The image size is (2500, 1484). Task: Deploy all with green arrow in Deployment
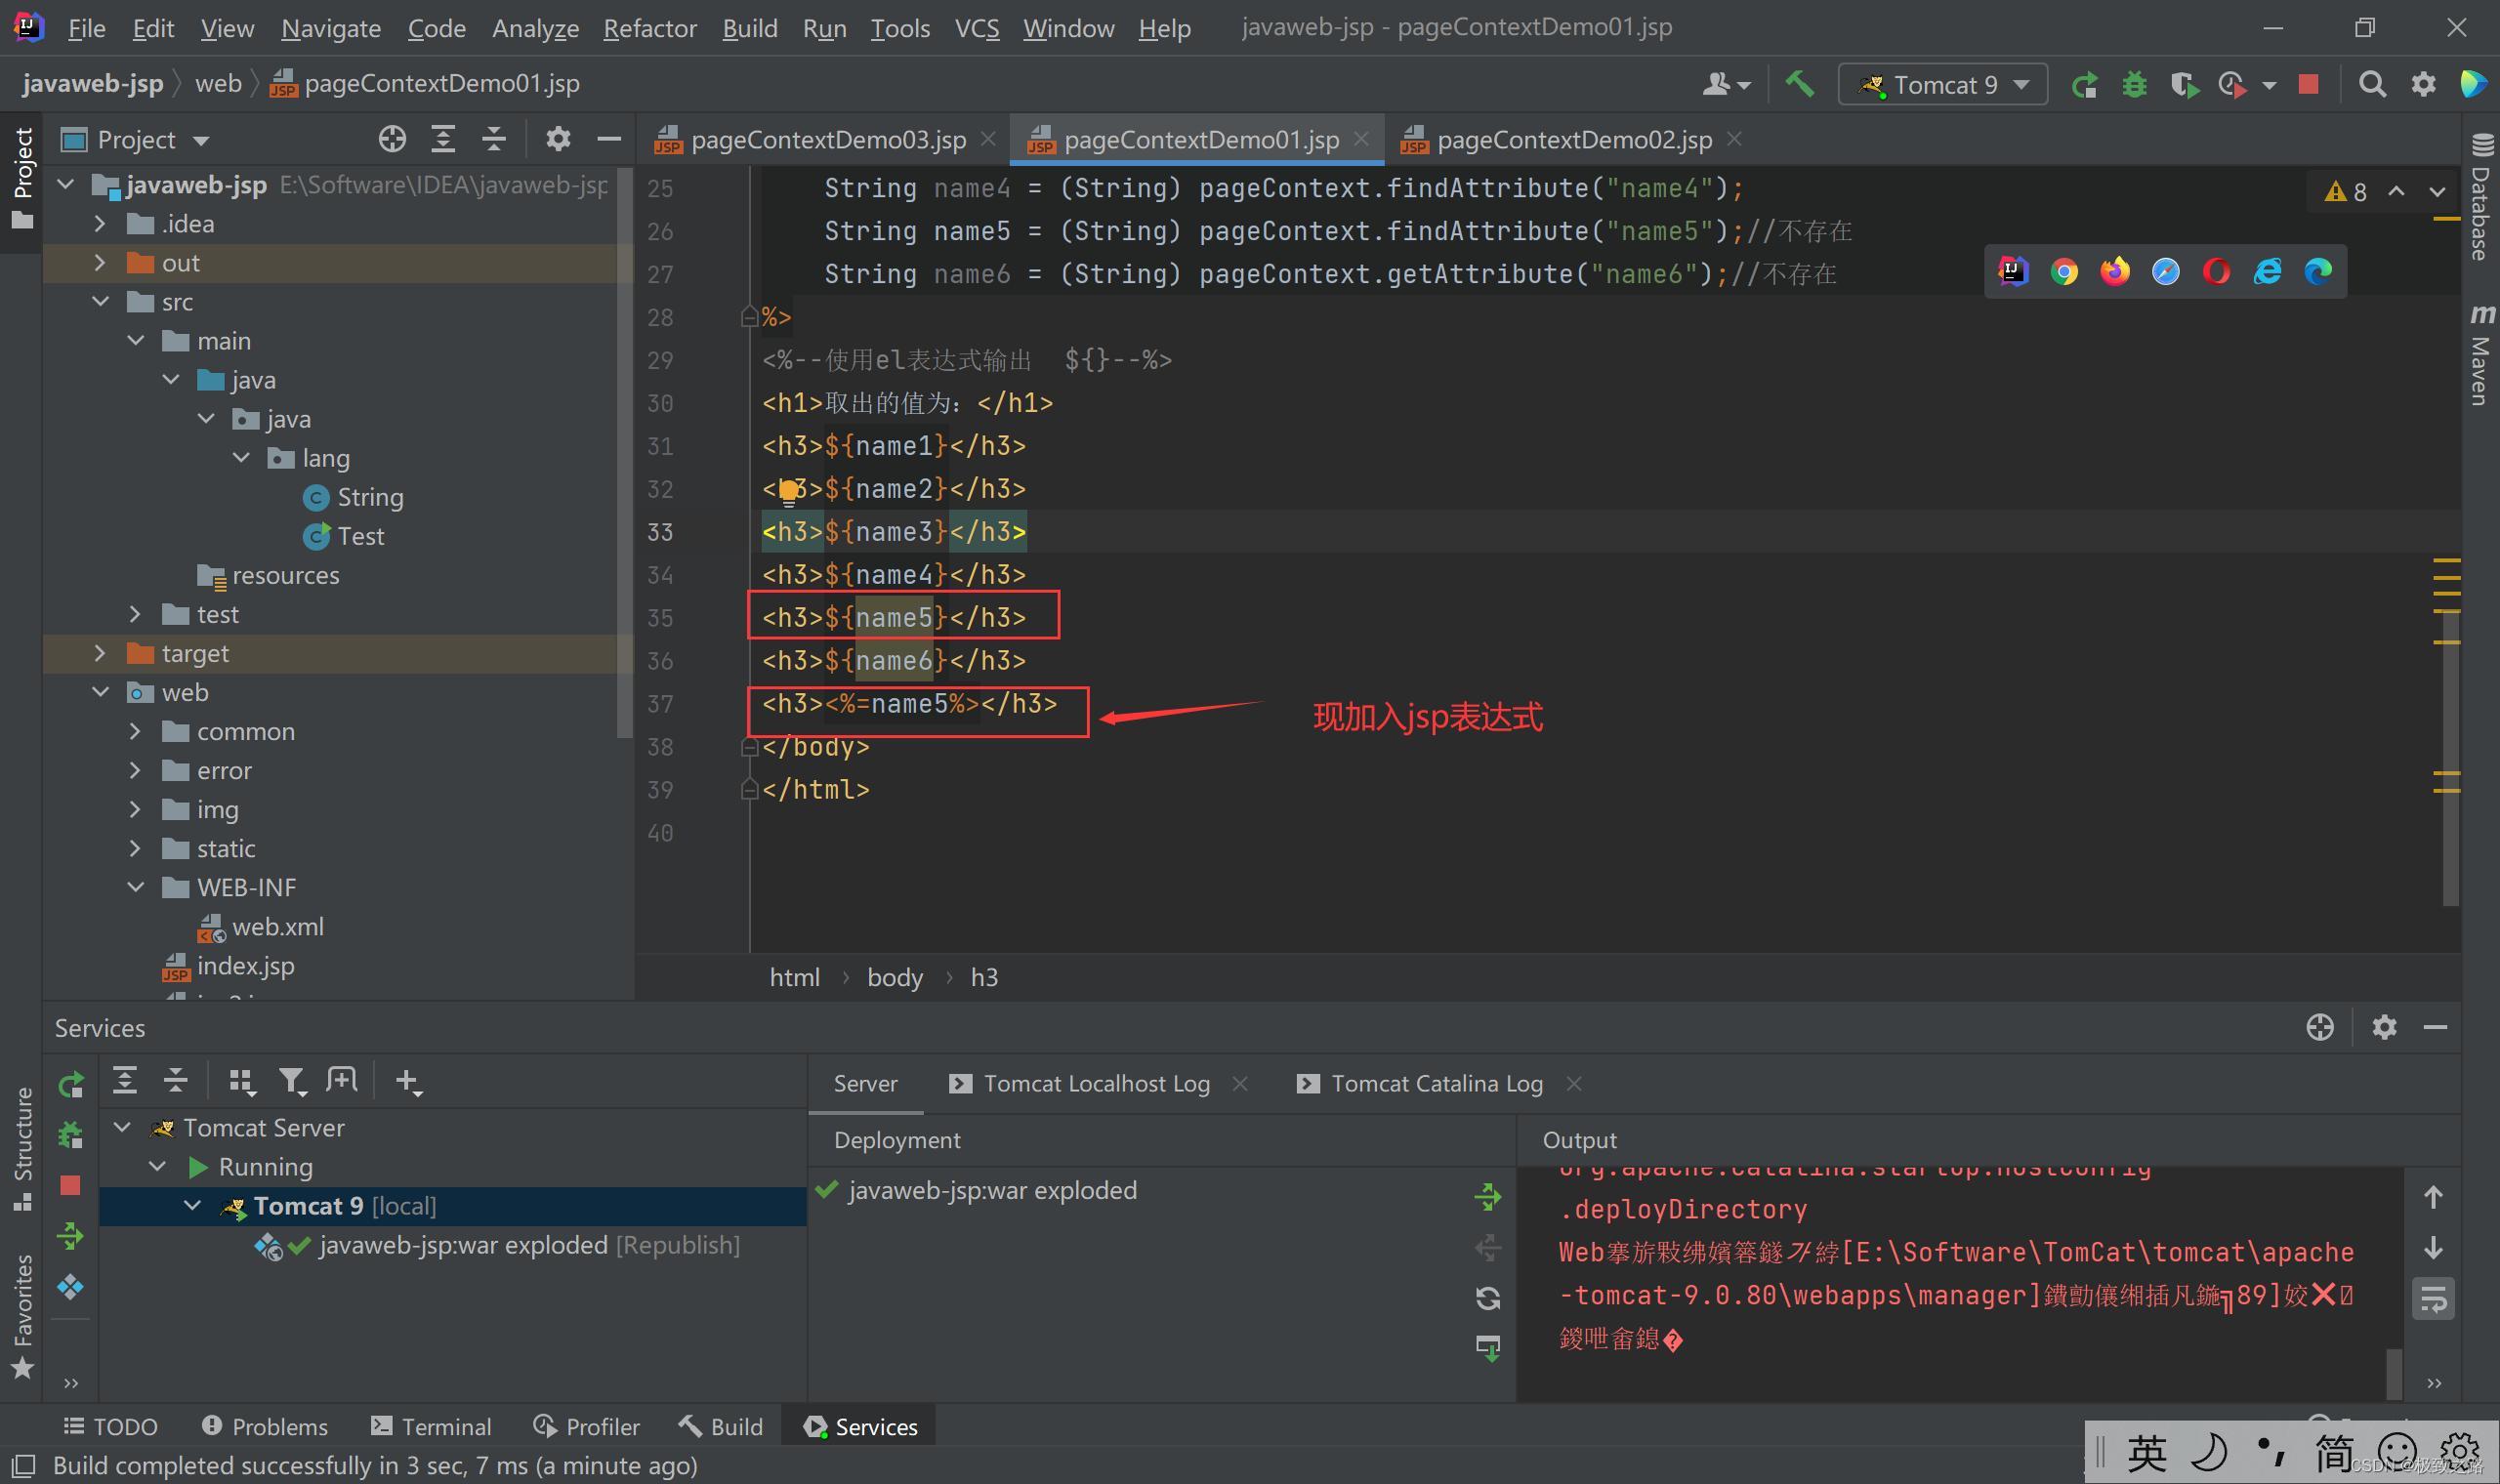pos(1488,1196)
